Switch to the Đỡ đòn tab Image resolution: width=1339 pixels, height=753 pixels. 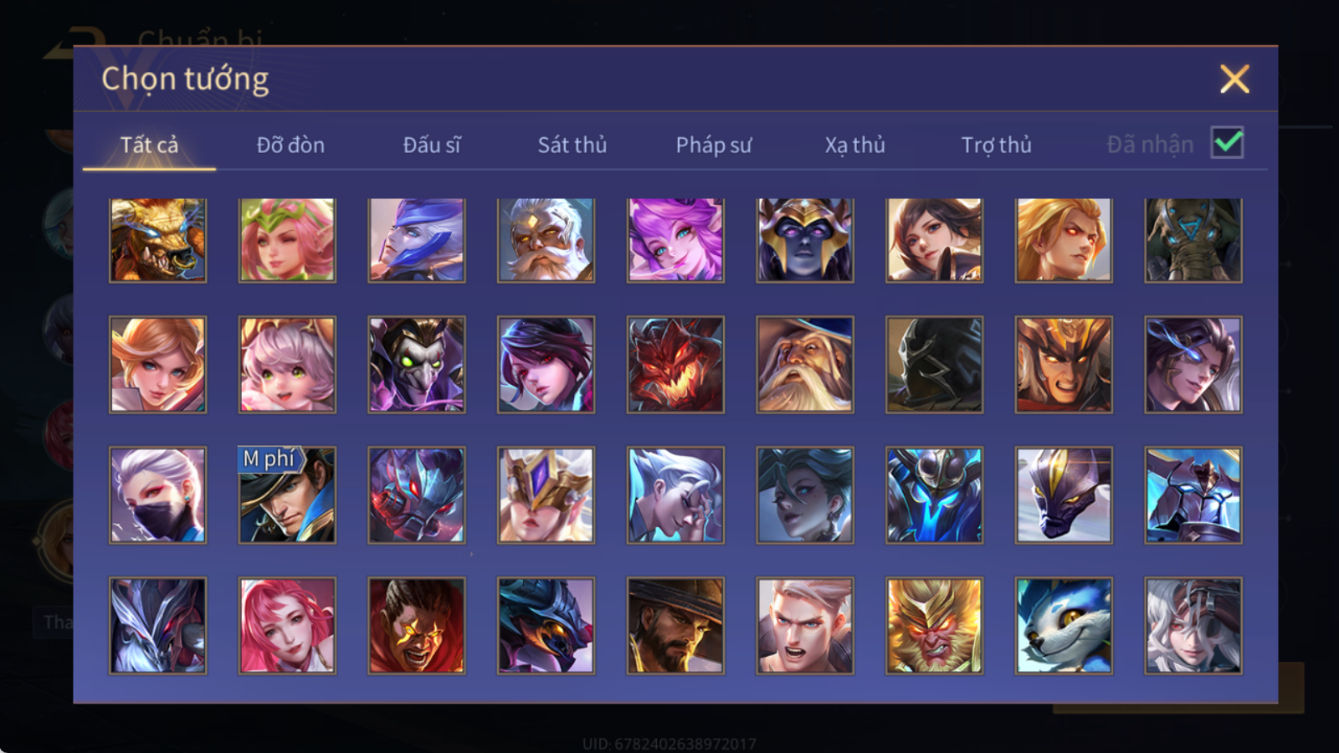click(x=291, y=145)
